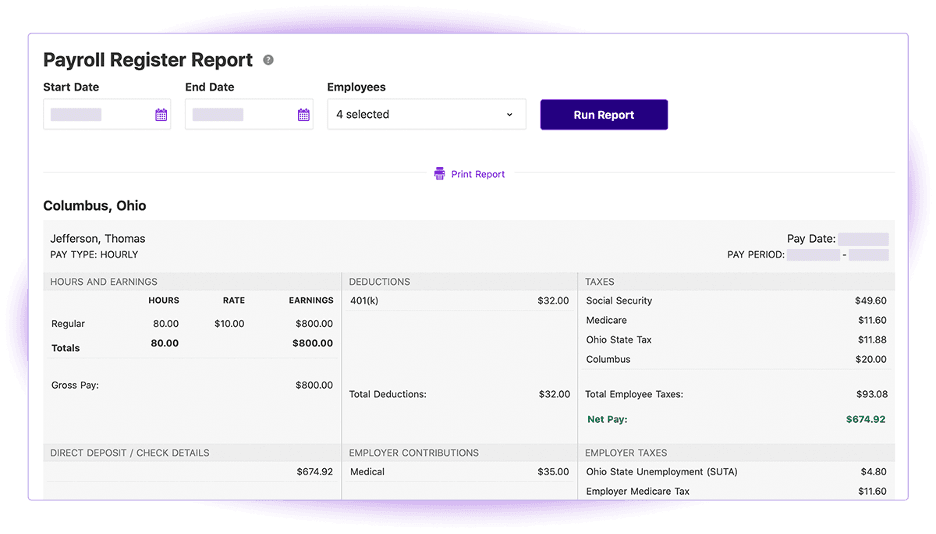Image resolution: width=936 pixels, height=534 pixels.
Task: Click into the End Date input field
Action: click(x=238, y=115)
